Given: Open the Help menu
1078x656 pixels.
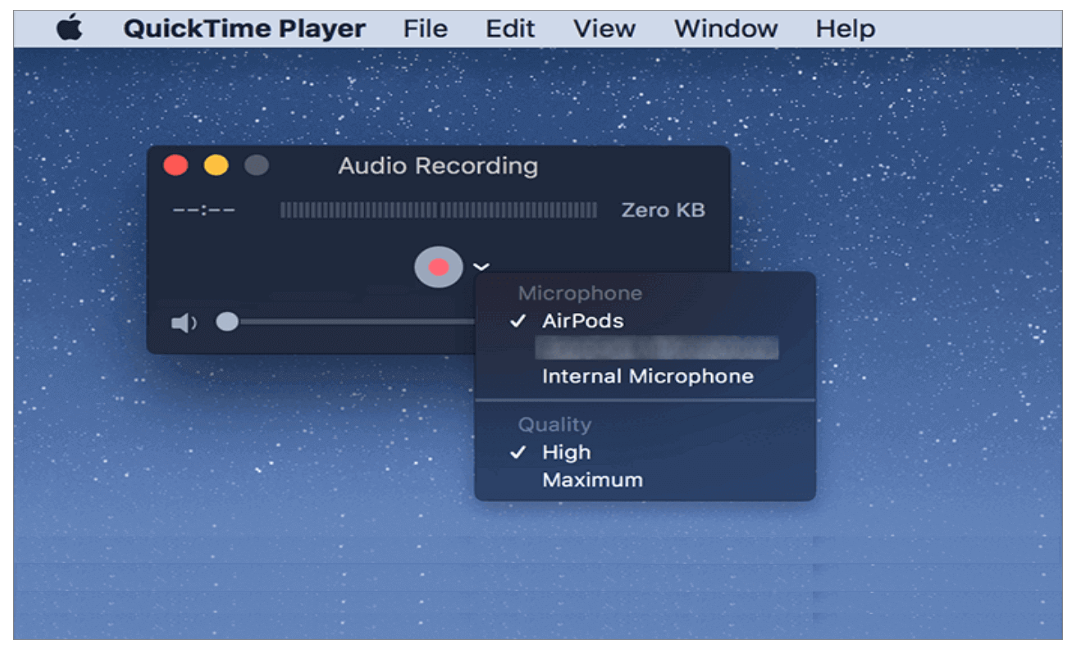Looking at the screenshot, I should [x=845, y=29].
